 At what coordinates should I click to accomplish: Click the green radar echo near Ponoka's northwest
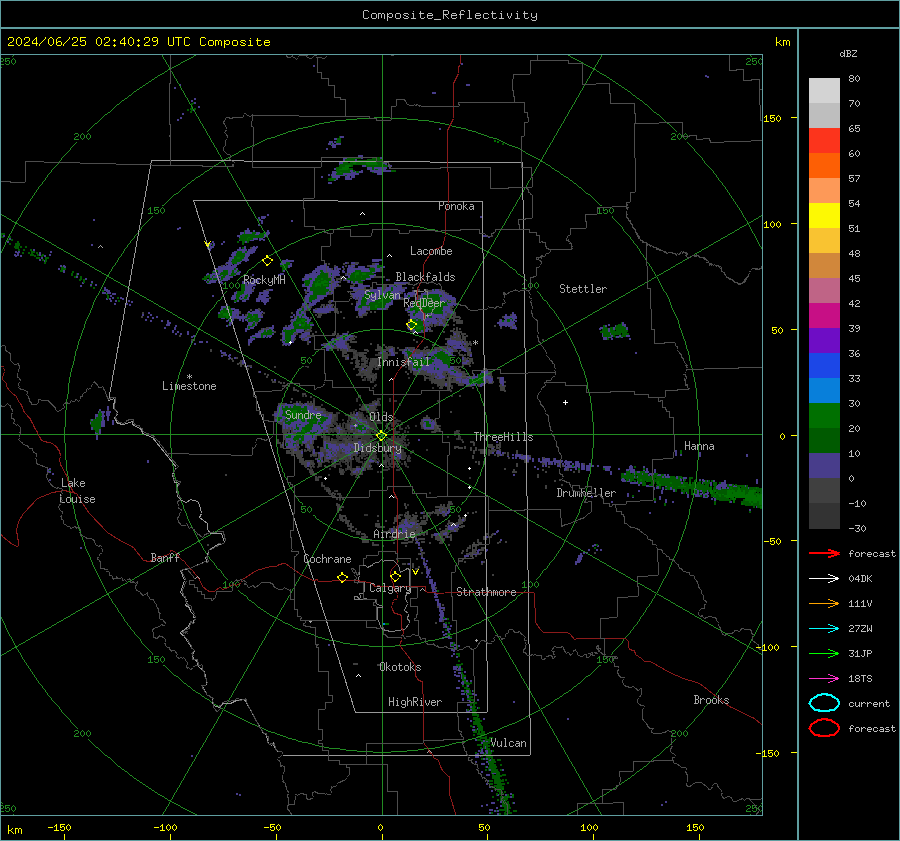(359, 167)
